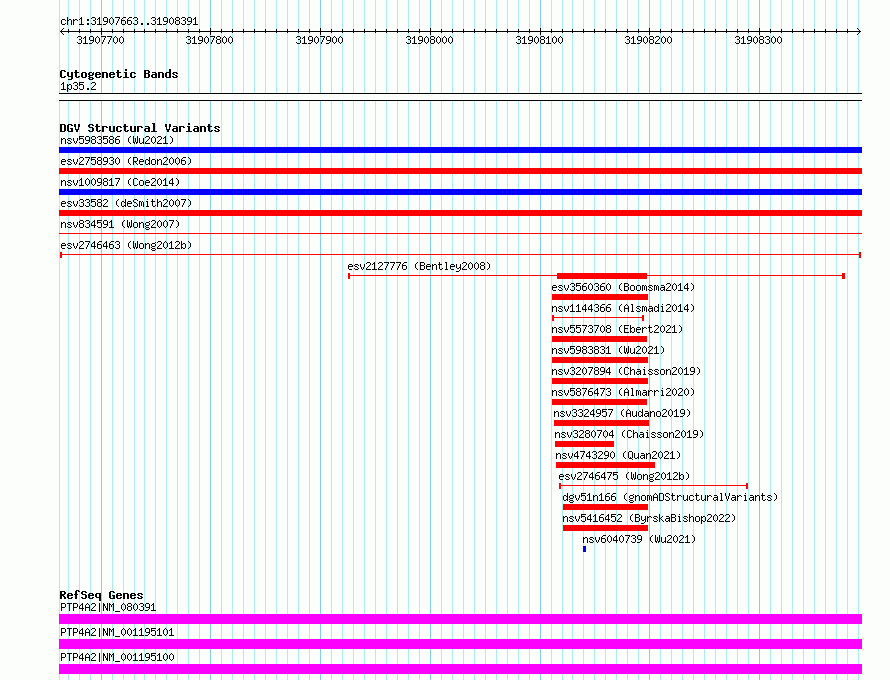Open the esv3560360 (Boomsma2014) variant label
This screenshot has width=890, height=680.
(x=623, y=287)
